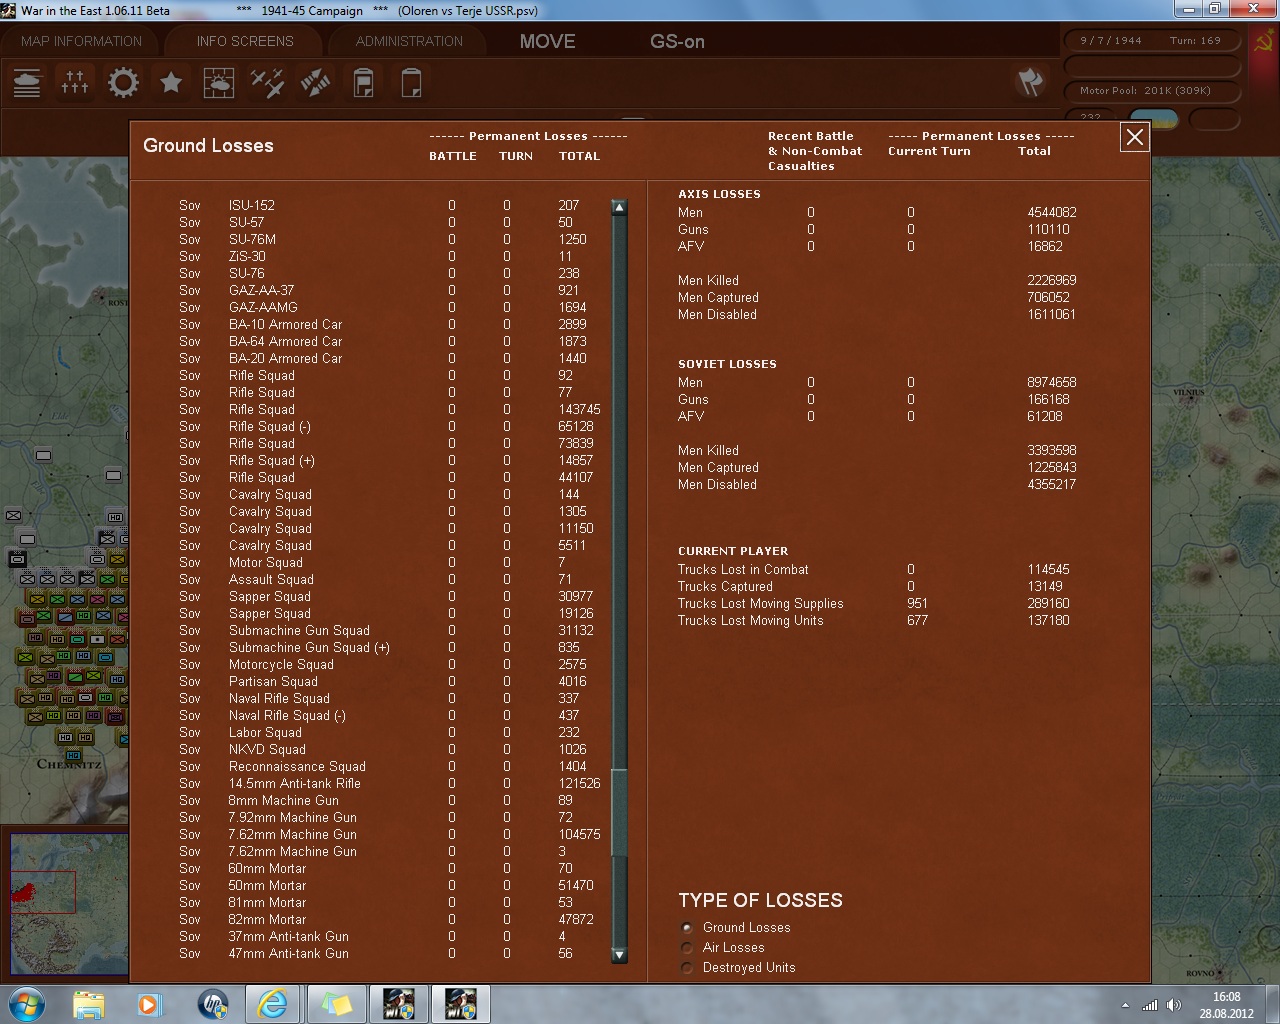The image size is (1280, 1024).
Task: Toggle the GS-on mode label
Action: tap(677, 41)
